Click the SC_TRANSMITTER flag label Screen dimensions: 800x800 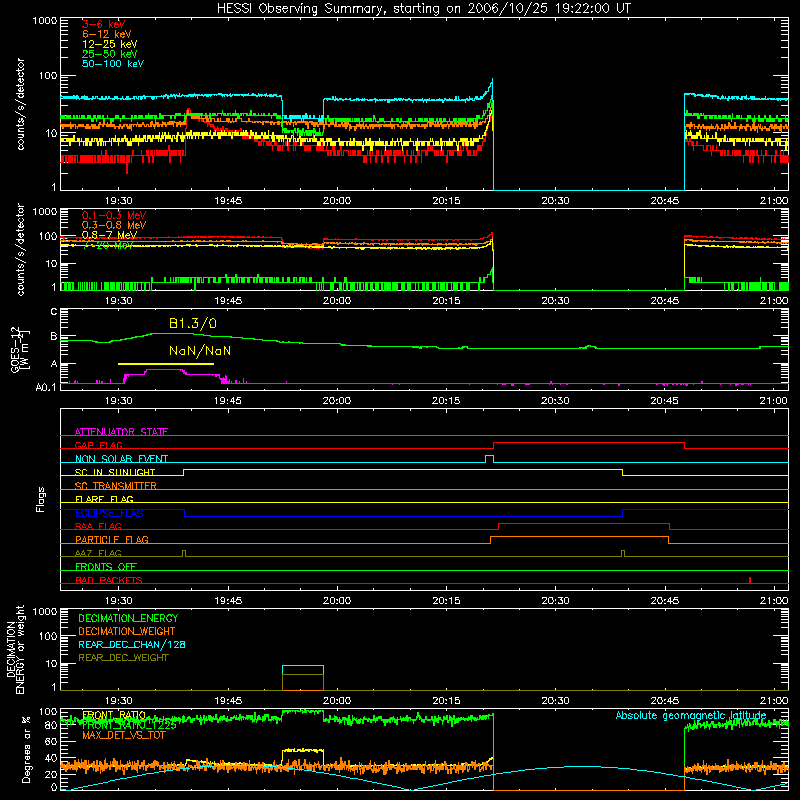tap(116, 485)
